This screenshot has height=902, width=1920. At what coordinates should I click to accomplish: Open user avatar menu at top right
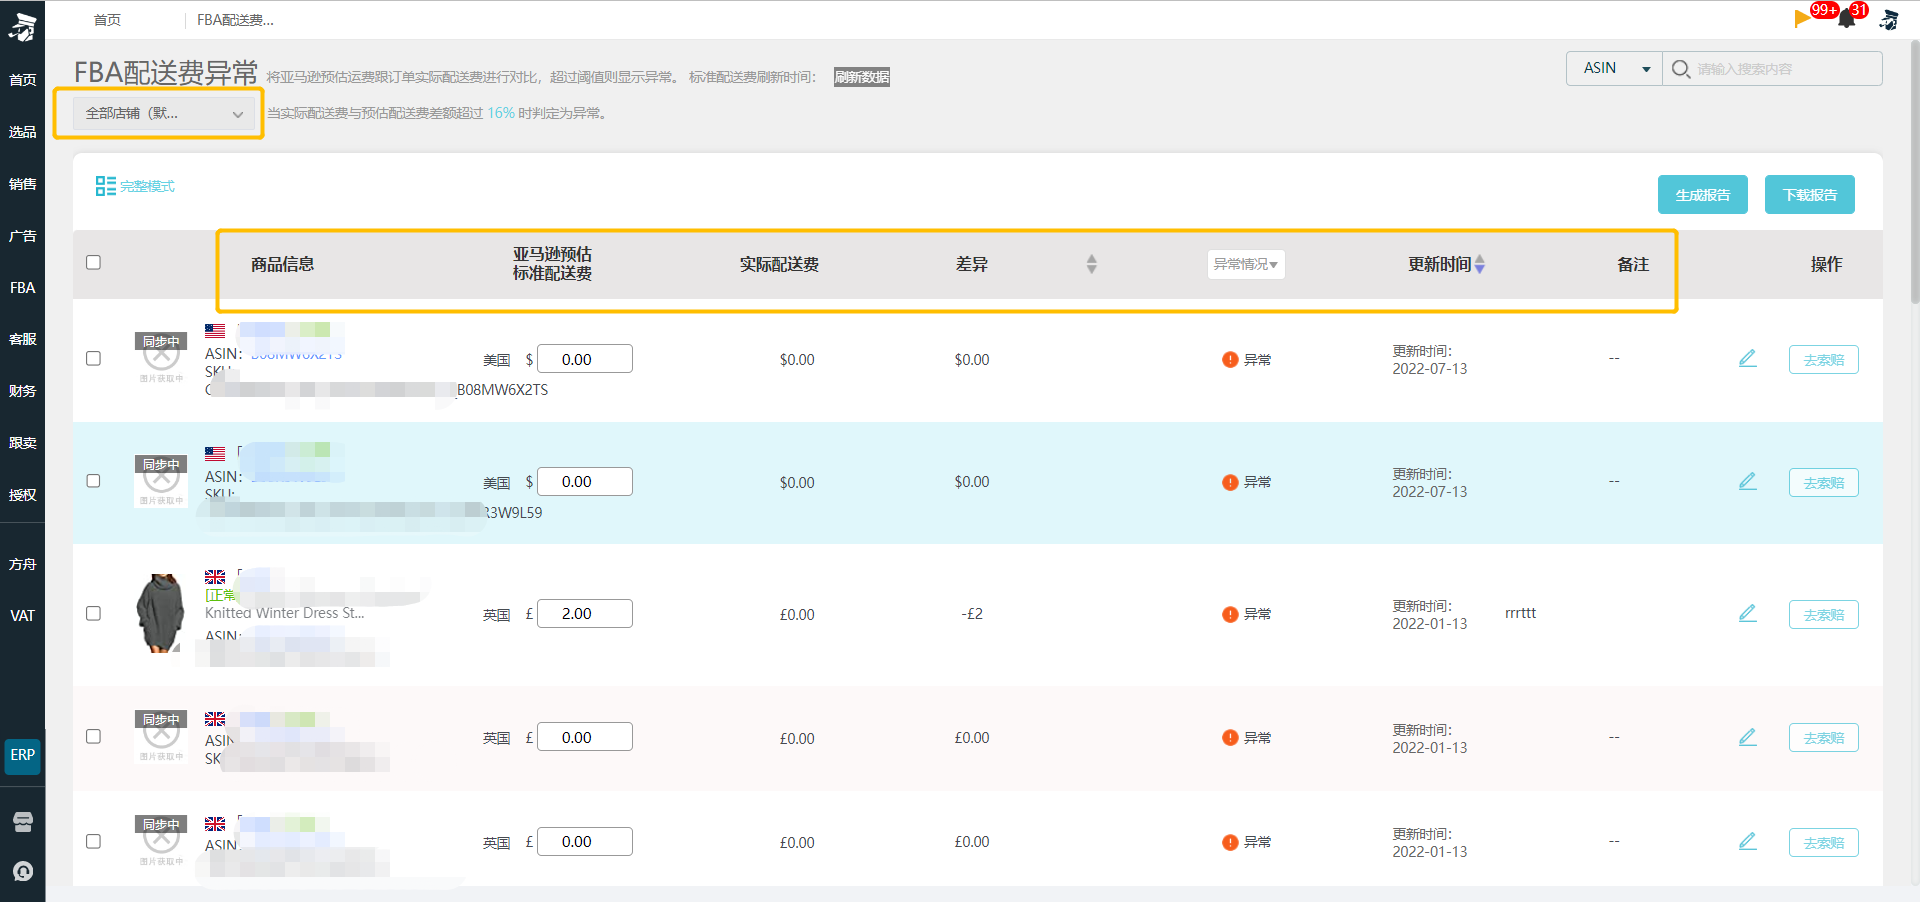click(x=1889, y=19)
